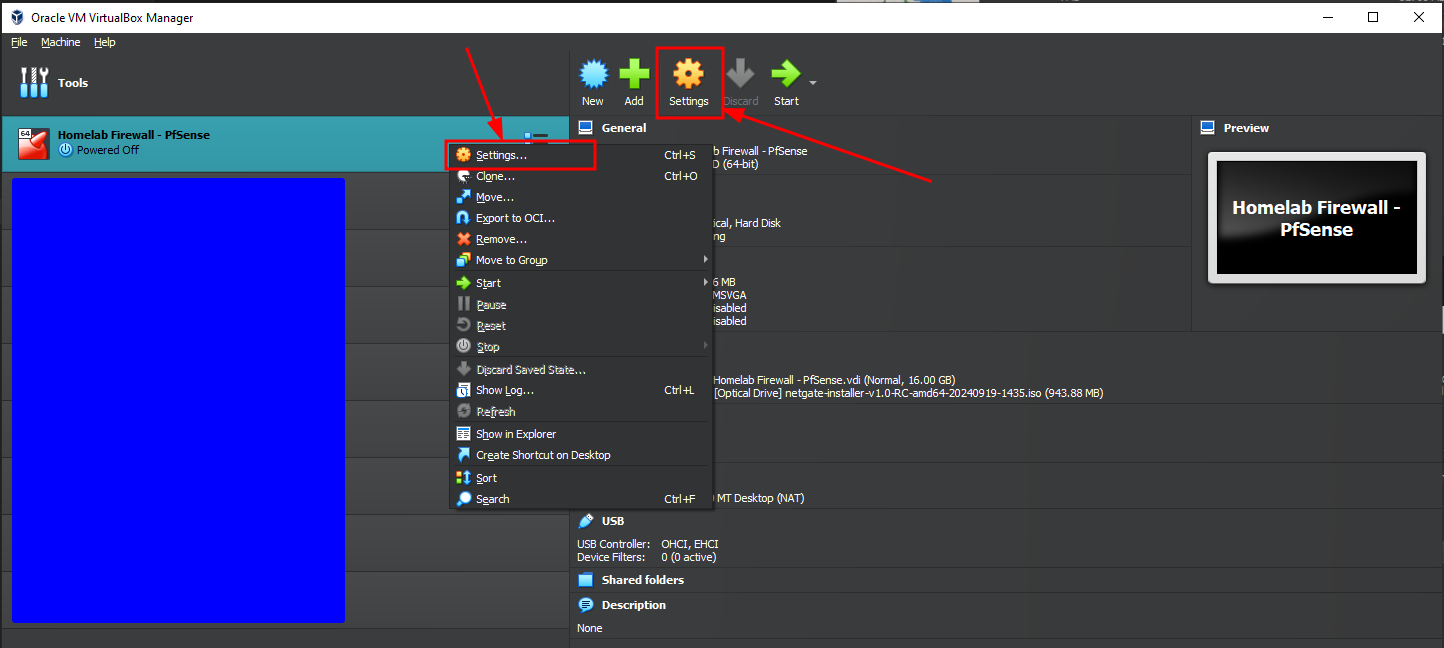Click the tools menu icon on the PfSense VM row

click(537, 136)
